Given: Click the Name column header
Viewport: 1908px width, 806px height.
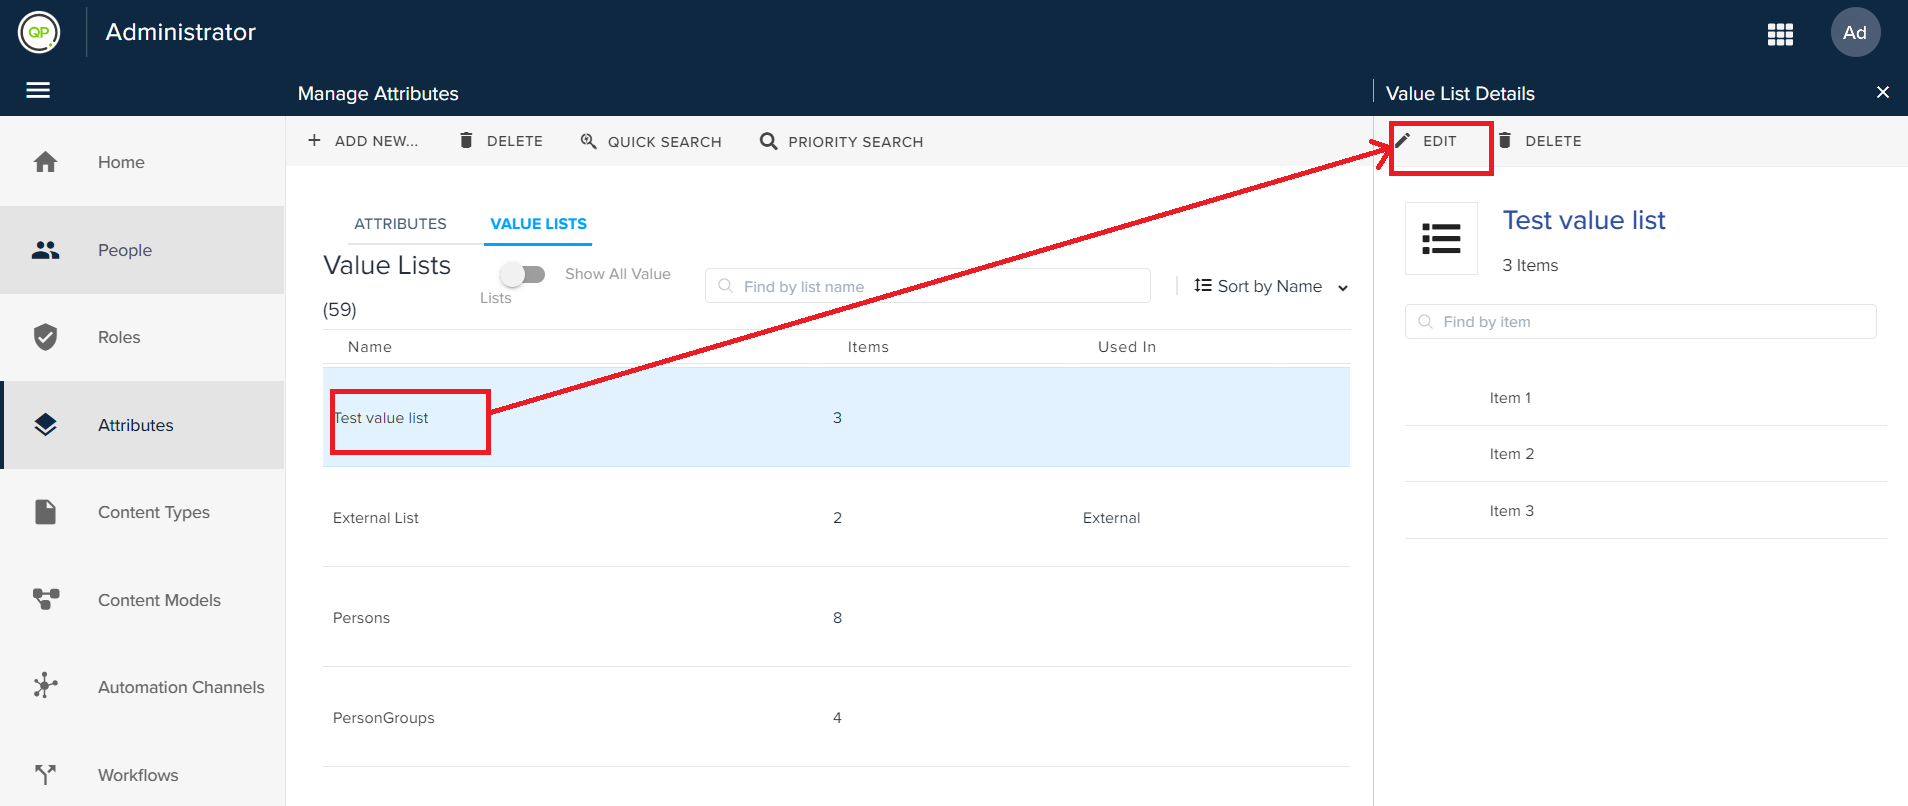Looking at the screenshot, I should click(370, 347).
